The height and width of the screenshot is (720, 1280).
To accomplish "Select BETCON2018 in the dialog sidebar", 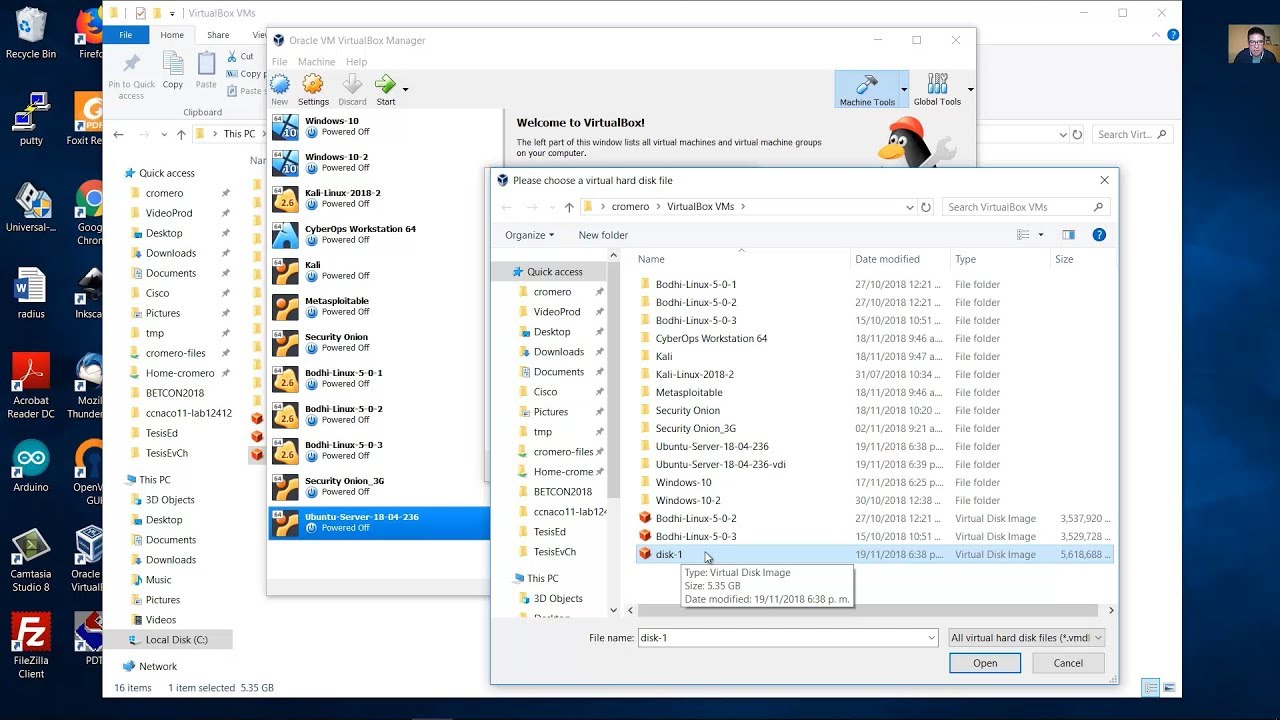I will (x=562, y=492).
